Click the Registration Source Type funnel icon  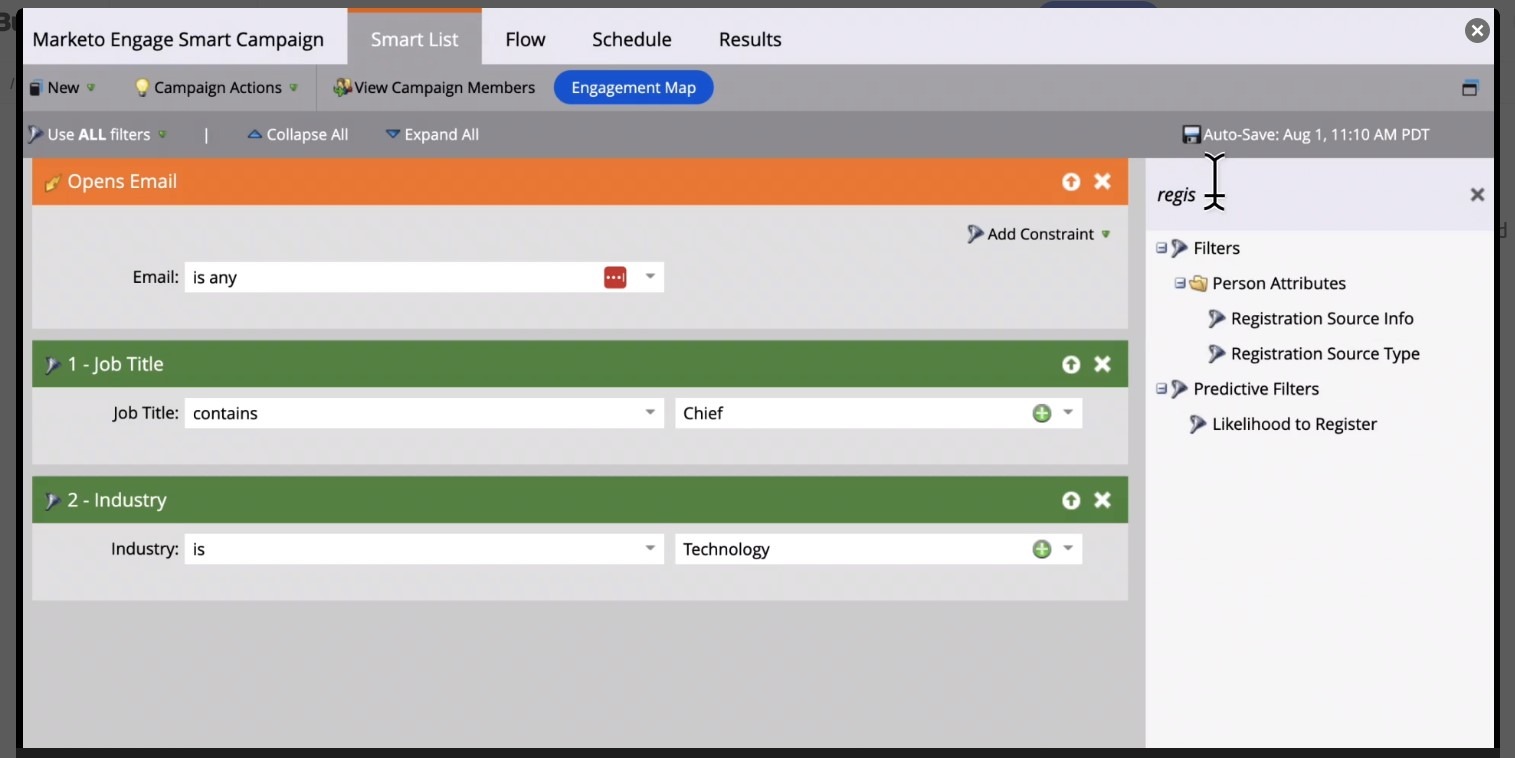(1216, 354)
